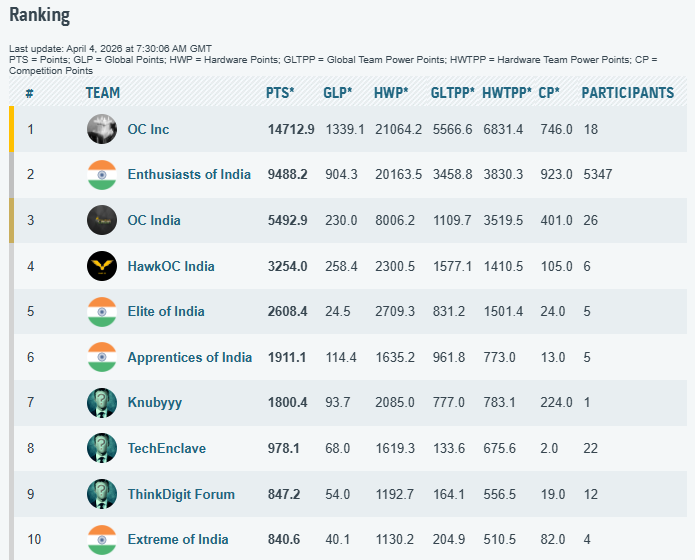The image size is (695, 560).
Task: Open the TechEnclave team link
Action: click(167, 448)
